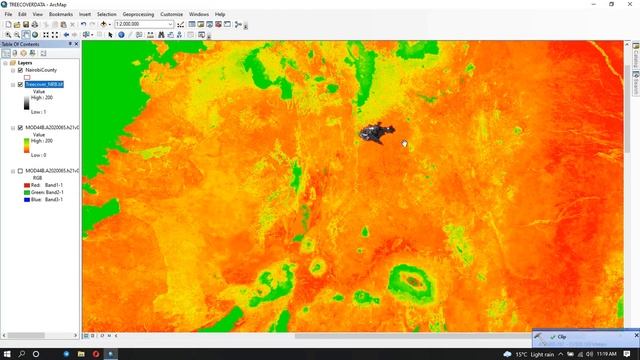Select the Select Features tool

pyautogui.click(x=85, y=35)
